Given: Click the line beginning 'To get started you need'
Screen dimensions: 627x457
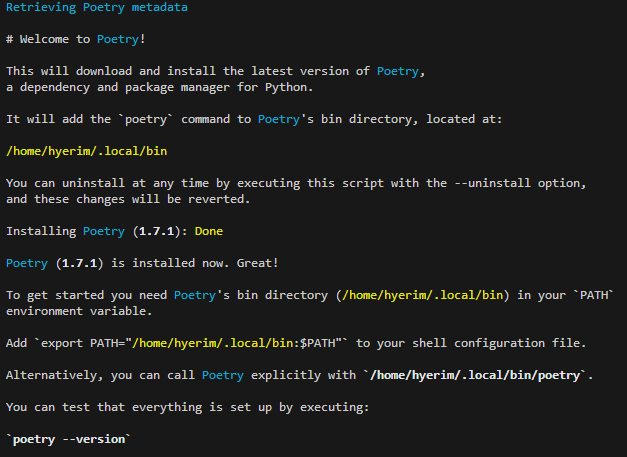Looking at the screenshot, I should pos(310,295).
